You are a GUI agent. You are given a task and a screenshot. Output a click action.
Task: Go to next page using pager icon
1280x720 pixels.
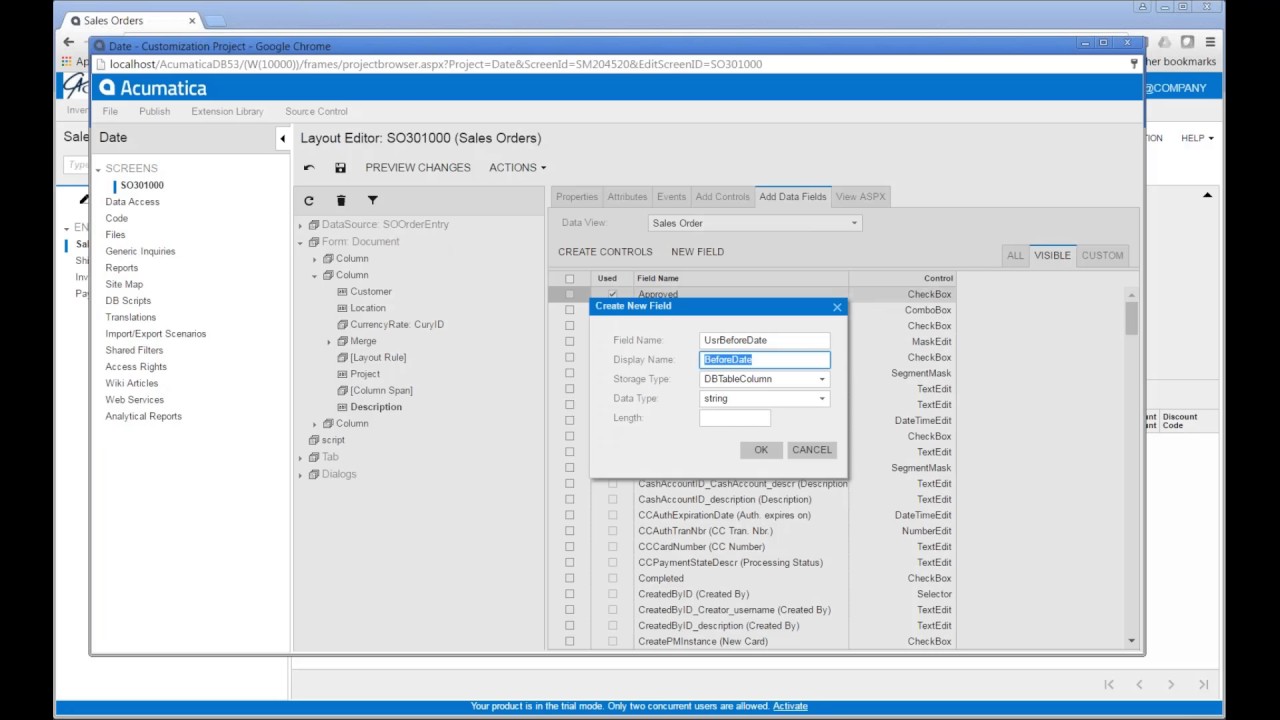[1171, 684]
